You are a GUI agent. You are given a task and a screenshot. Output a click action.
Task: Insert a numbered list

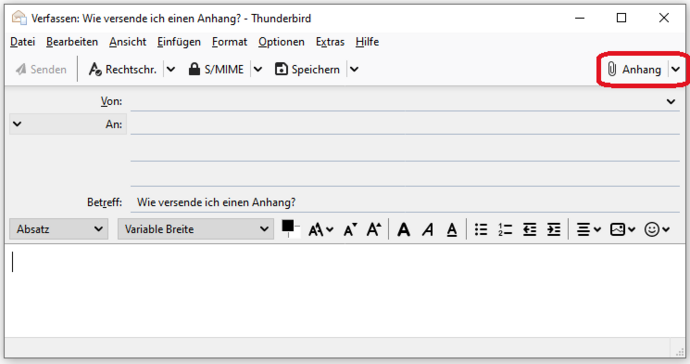click(x=505, y=229)
